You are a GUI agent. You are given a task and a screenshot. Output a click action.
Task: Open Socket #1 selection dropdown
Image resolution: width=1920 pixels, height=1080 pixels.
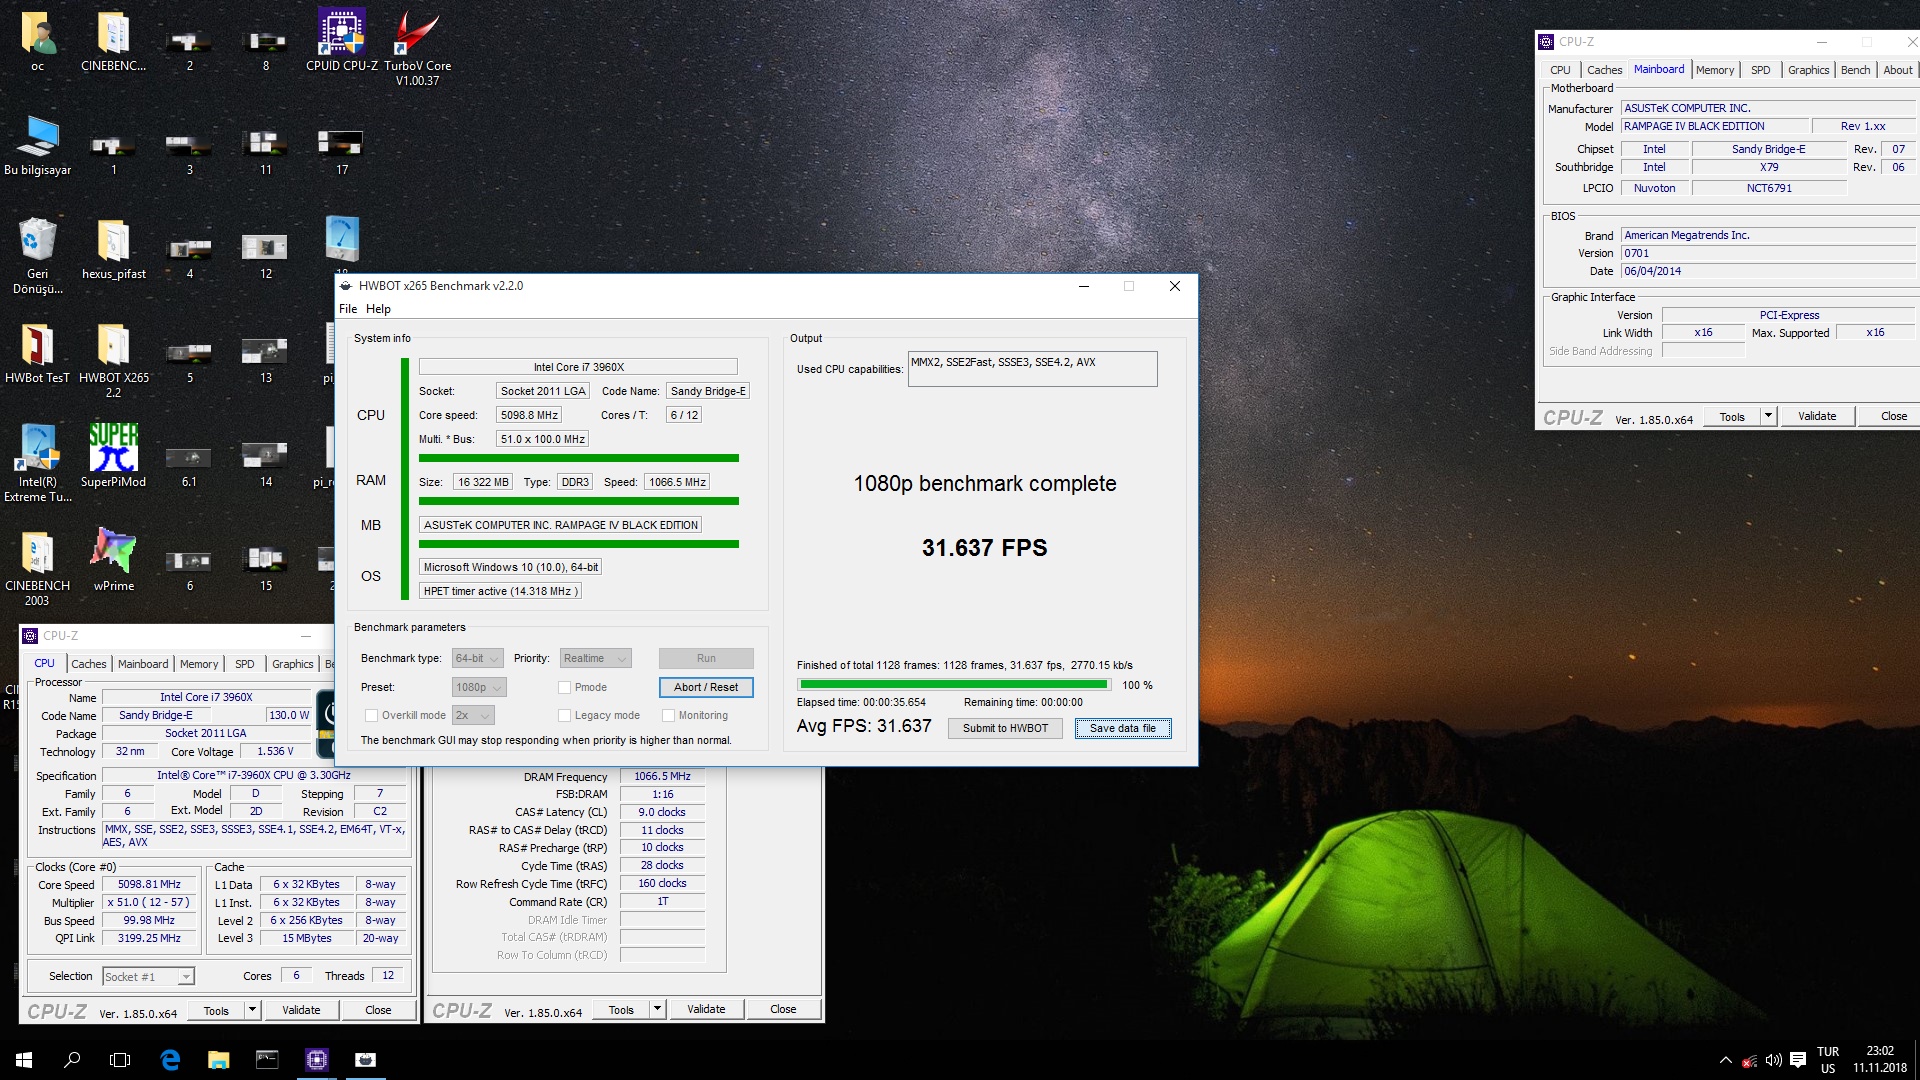click(x=148, y=977)
